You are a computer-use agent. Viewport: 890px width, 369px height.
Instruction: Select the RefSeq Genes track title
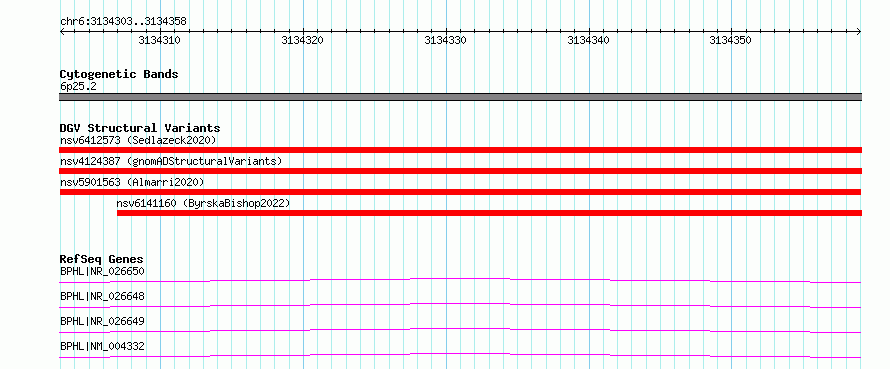click(102, 259)
